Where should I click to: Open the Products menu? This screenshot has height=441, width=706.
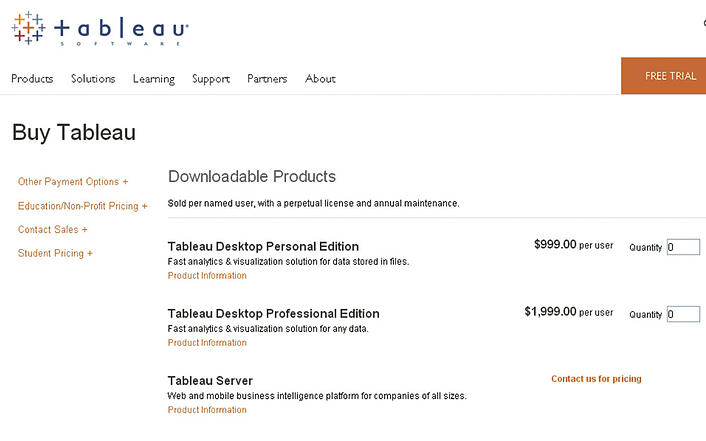tap(32, 79)
